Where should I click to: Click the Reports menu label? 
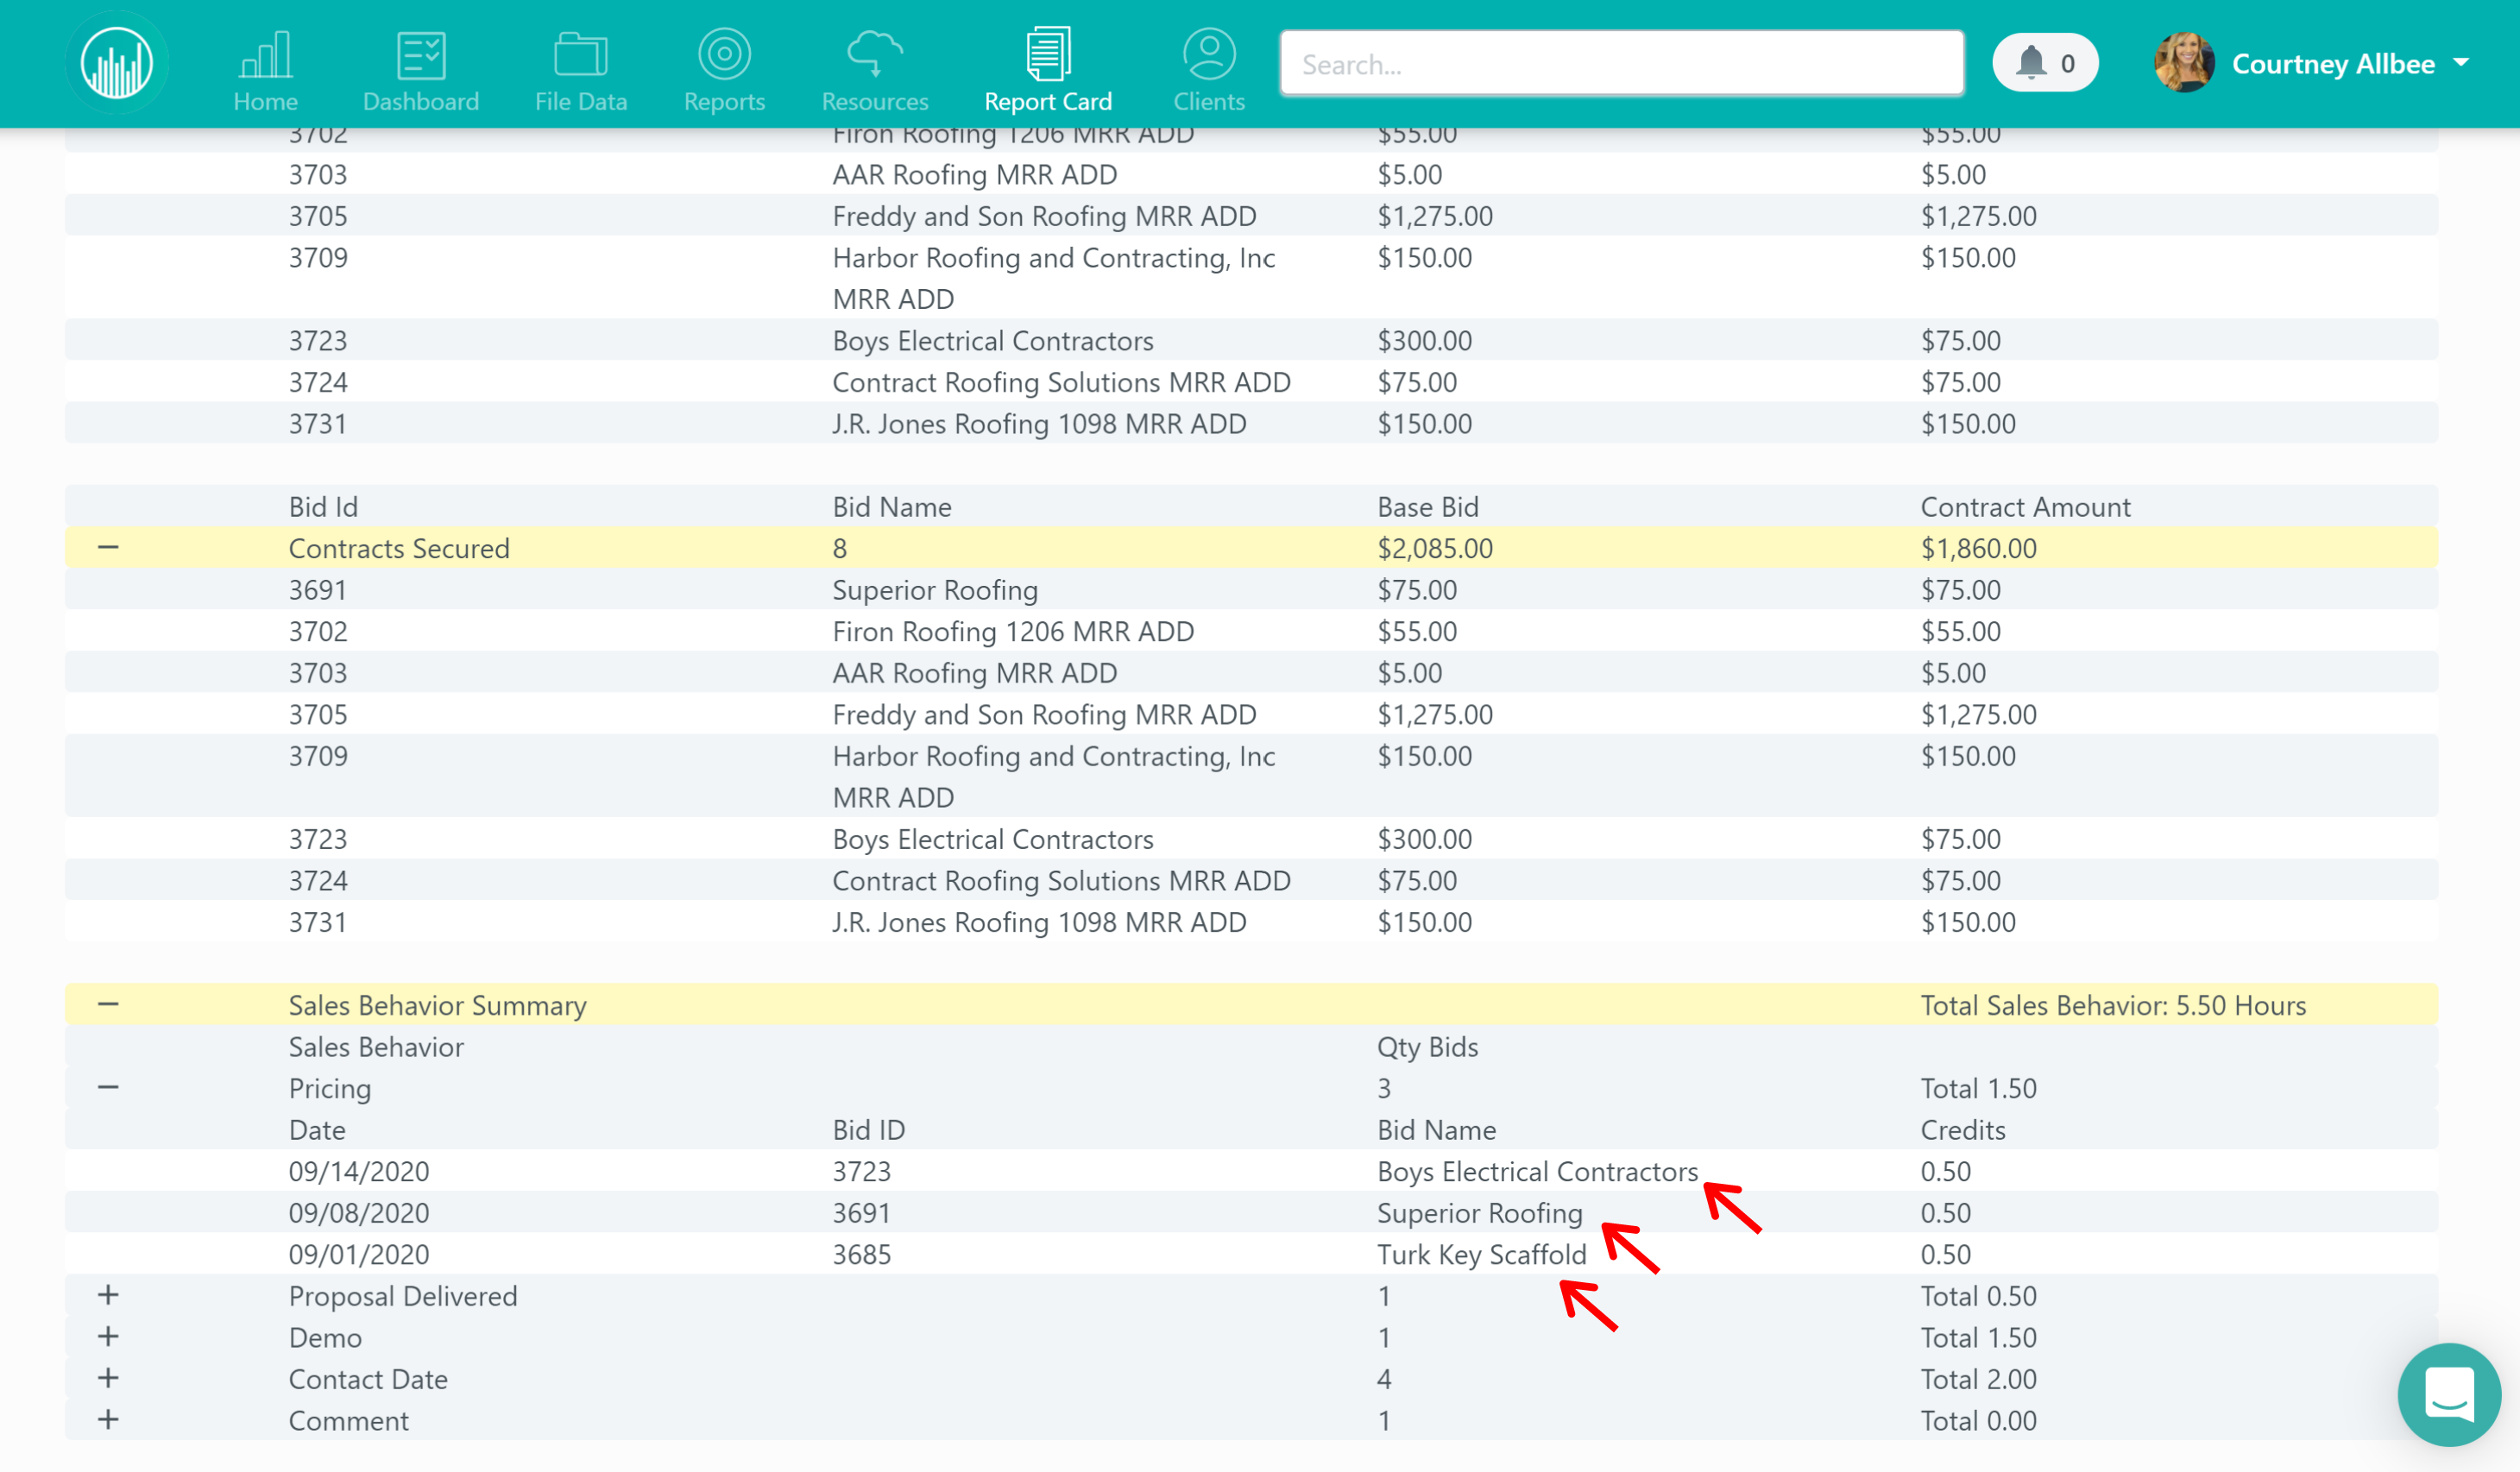[x=724, y=102]
